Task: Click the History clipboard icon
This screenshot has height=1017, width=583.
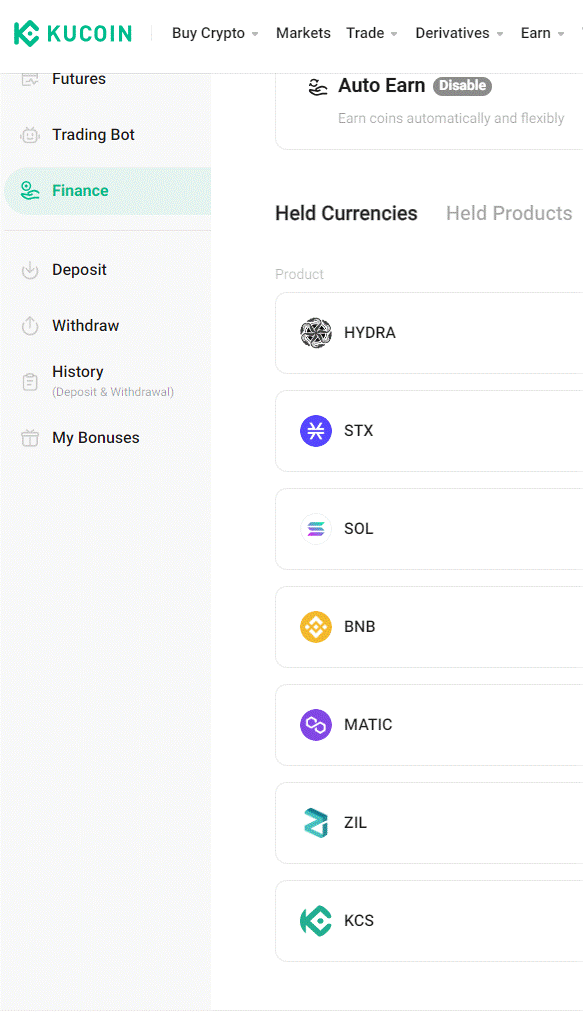Action: tap(30, 382)
